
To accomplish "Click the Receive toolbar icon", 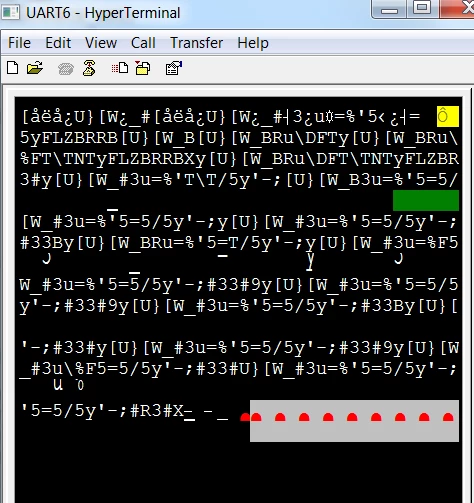I will coord(143,68).
